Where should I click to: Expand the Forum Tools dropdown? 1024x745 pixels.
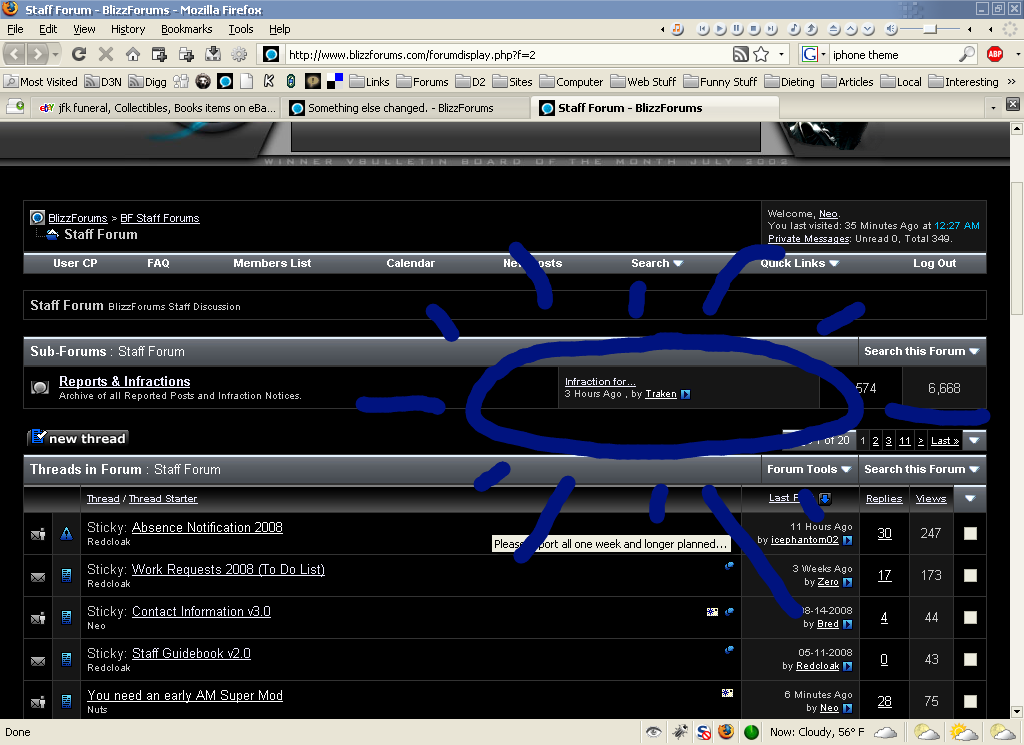[808, 469]
